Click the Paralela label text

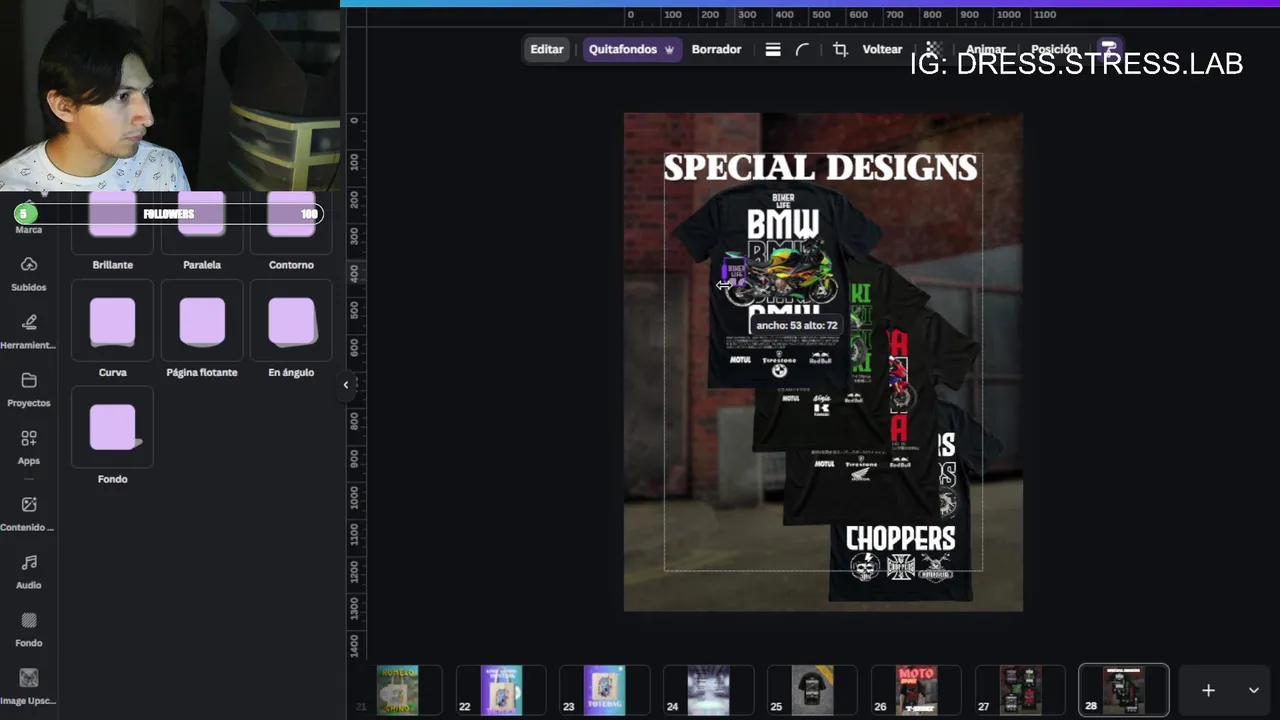click(202, 265)
